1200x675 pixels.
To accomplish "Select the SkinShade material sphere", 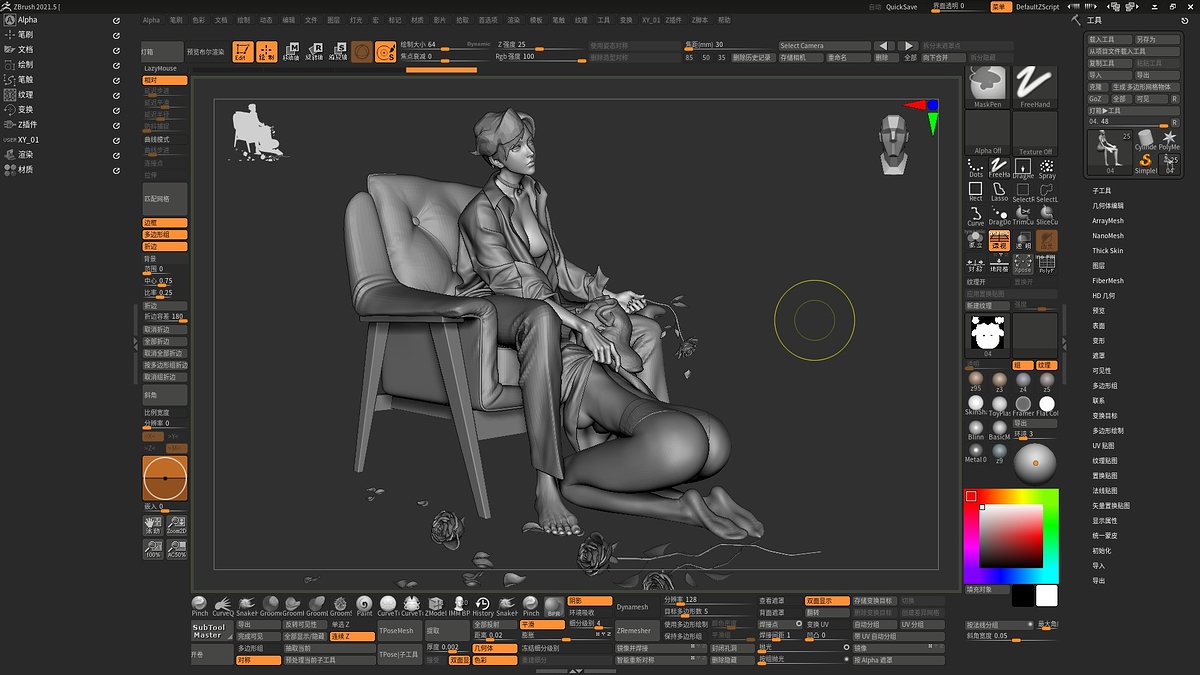I will coord(976,405).
